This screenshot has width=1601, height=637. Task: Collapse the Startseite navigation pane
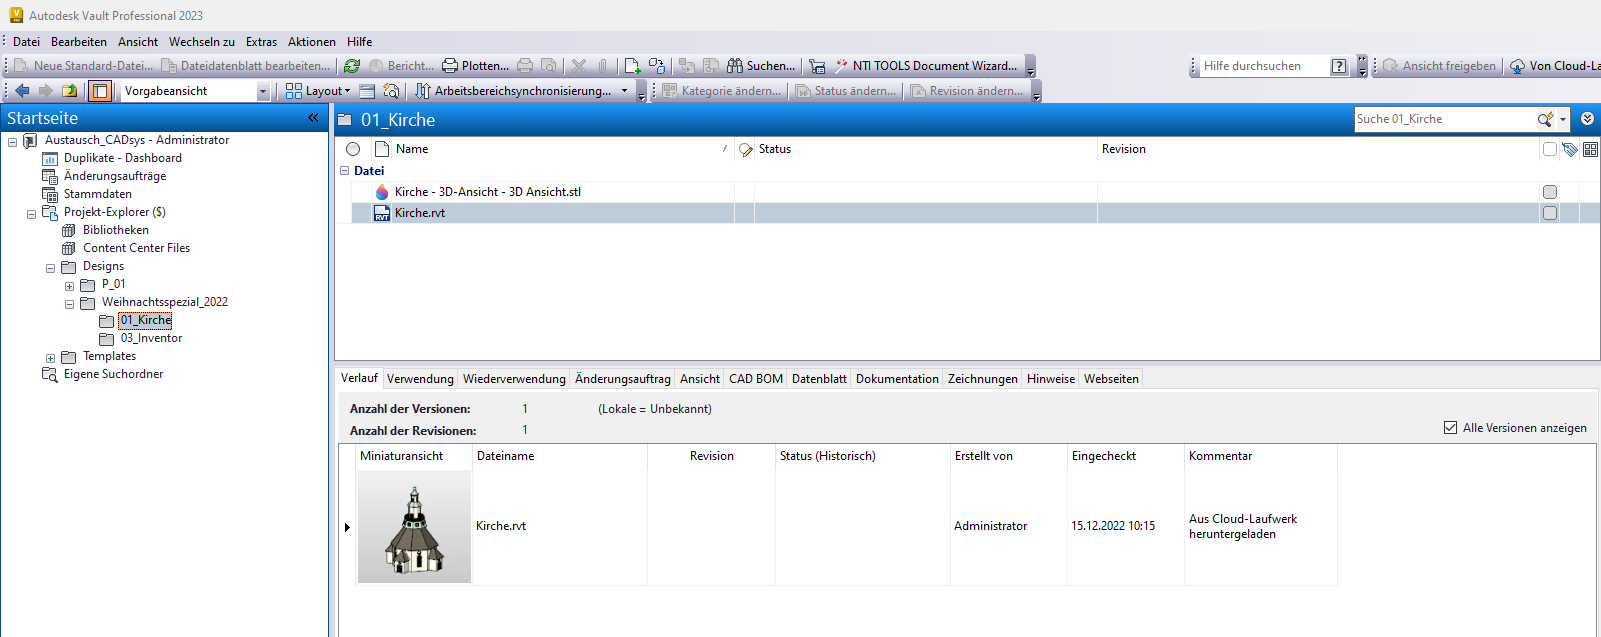coord(313,118)
